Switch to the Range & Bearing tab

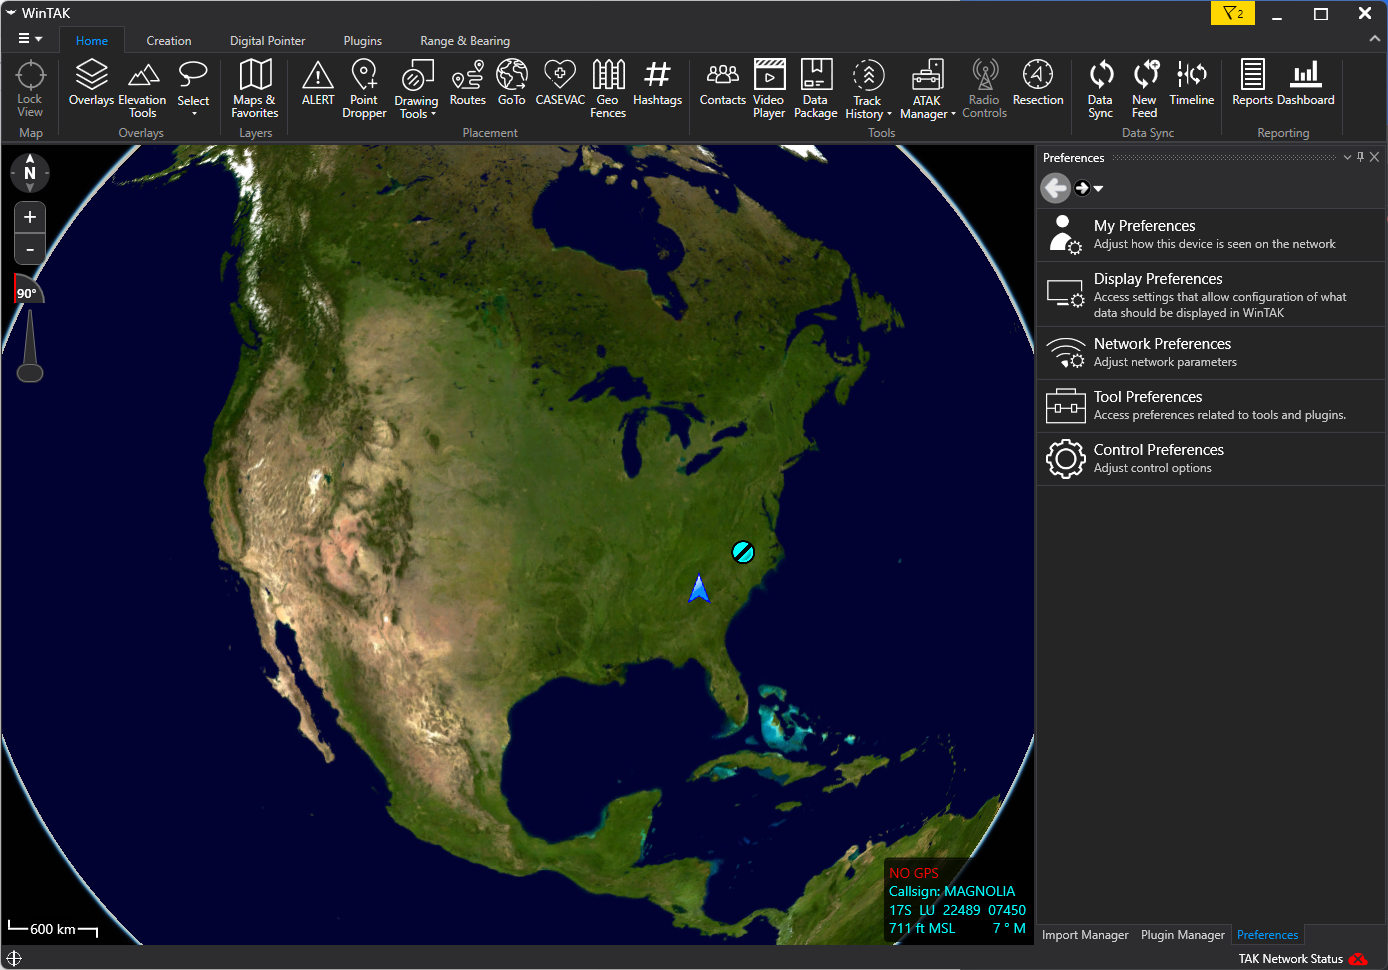point(465,41)
